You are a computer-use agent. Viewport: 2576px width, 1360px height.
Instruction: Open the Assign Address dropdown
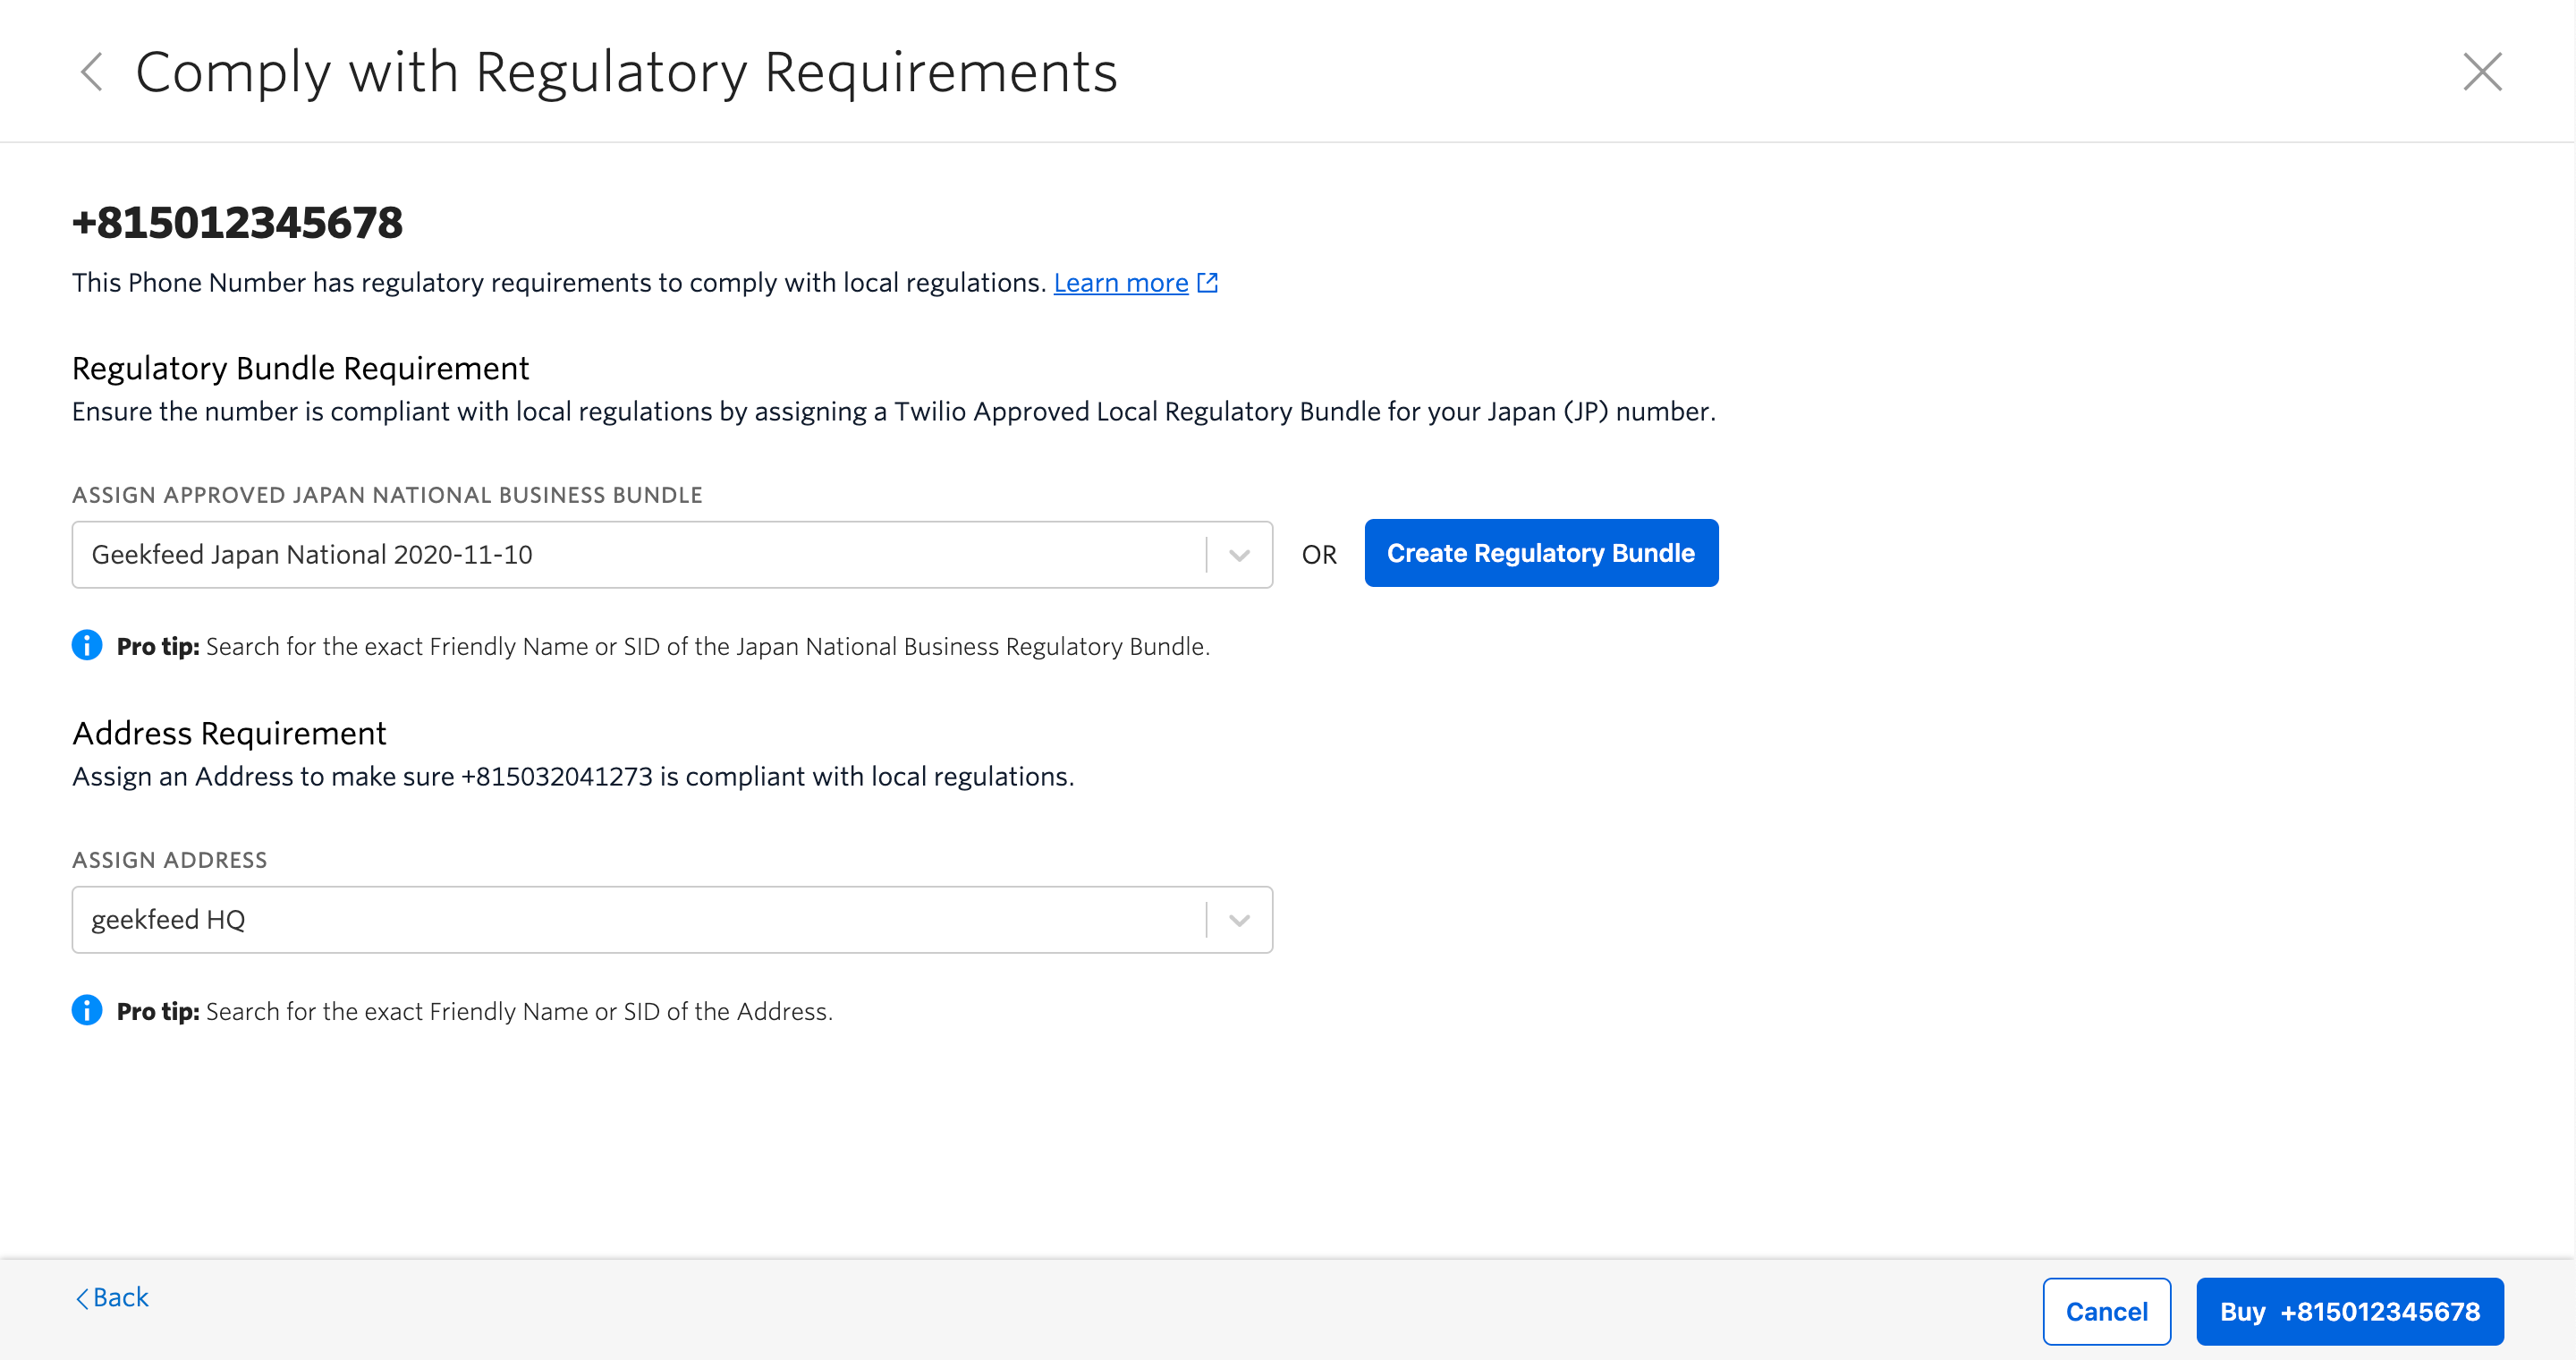(672, 919)
